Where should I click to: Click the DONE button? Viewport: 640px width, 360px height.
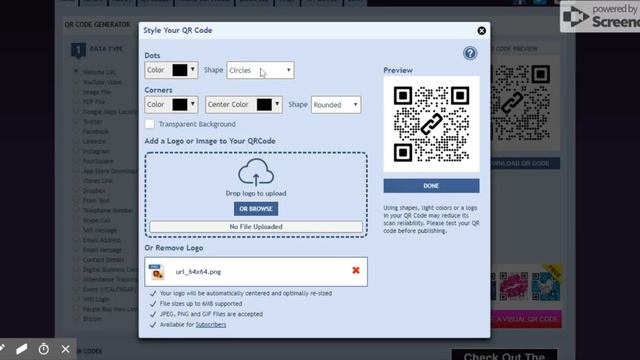(431, 186)
